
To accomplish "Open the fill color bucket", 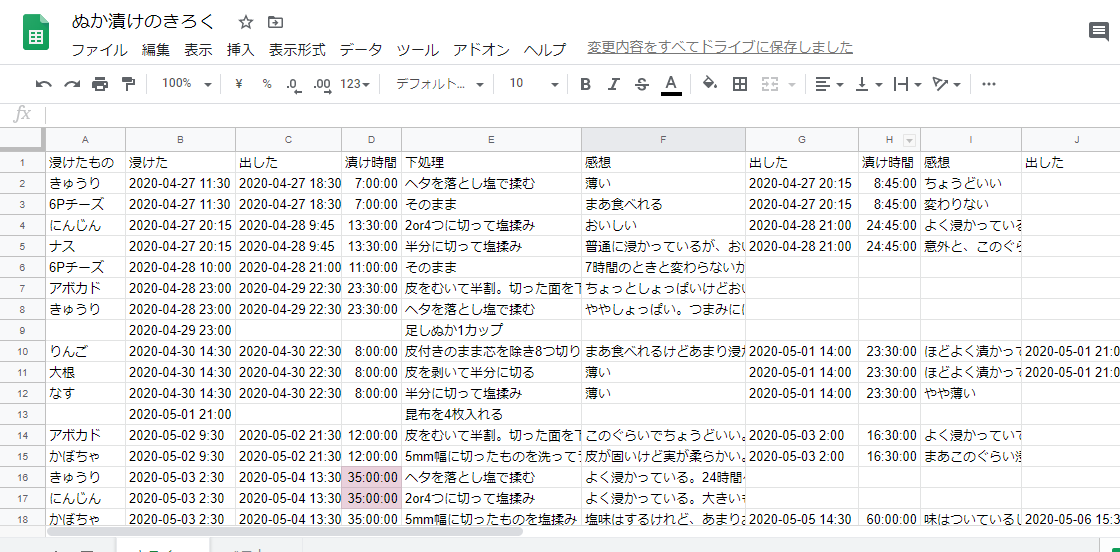I will (709, 84).
